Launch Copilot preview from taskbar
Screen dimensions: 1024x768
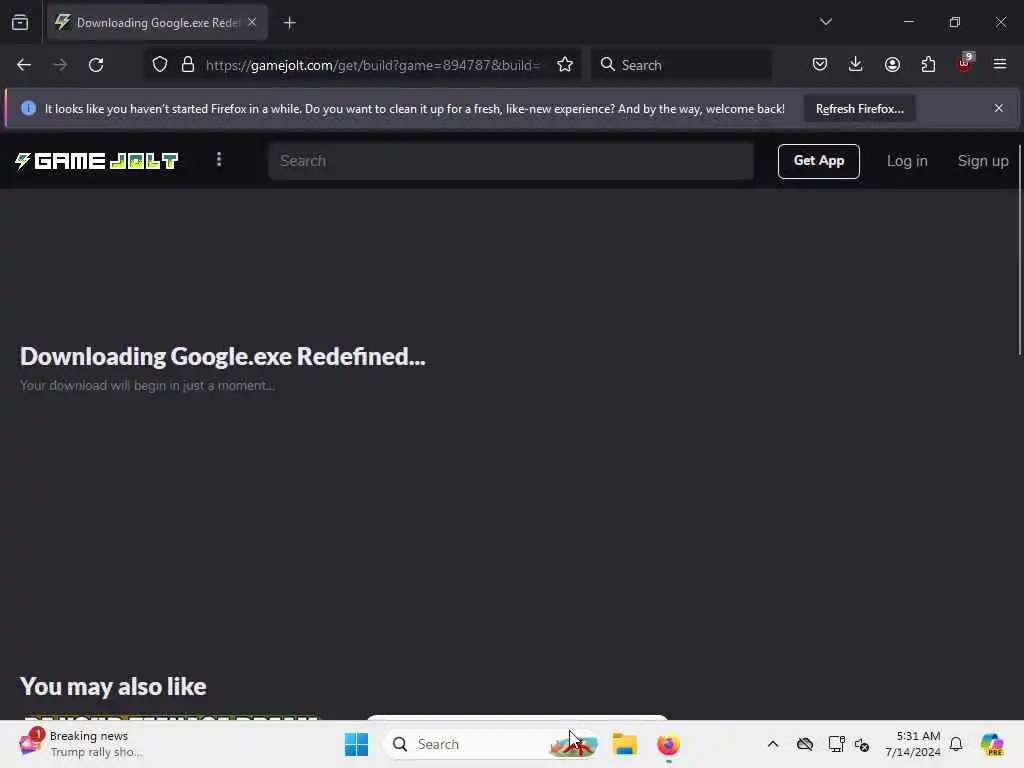click(991, 744)
